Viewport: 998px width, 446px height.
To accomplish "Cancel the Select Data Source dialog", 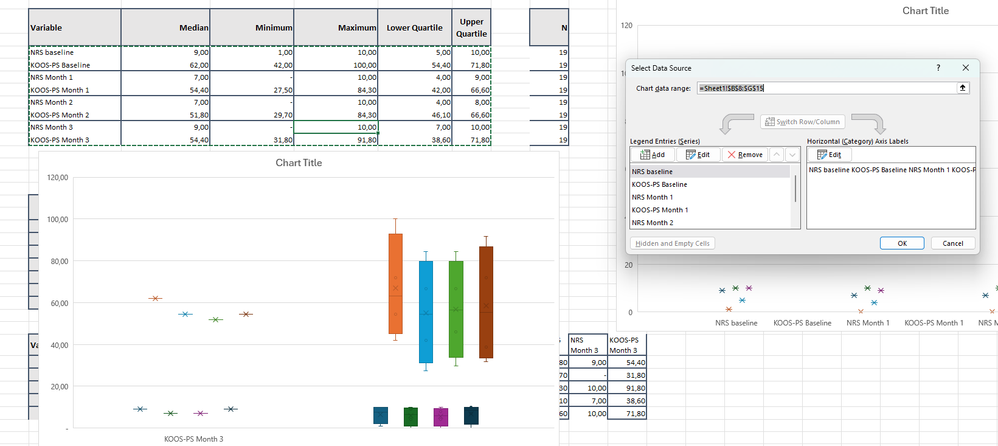I will (953, 243).
